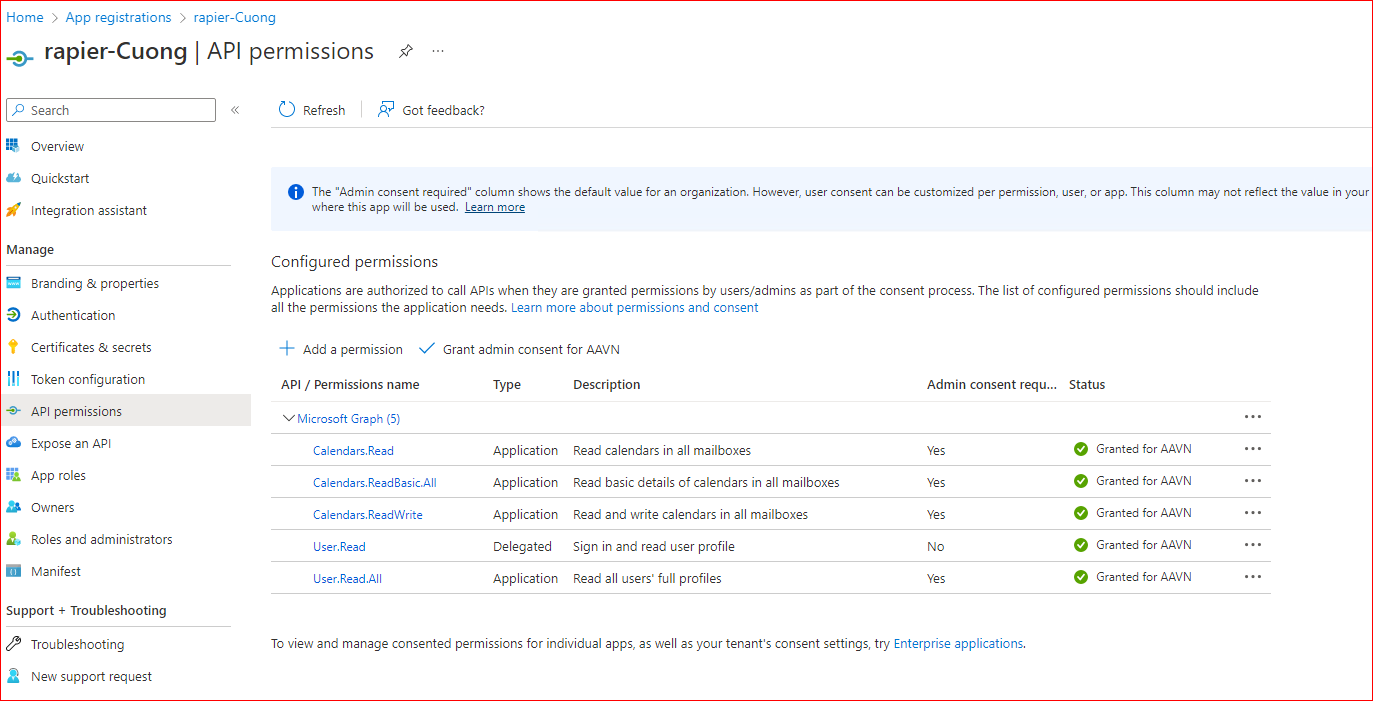The image size is (1373, 701).
Task: Click the Overview icon in sidebar
Action: [x=13, y=146]
